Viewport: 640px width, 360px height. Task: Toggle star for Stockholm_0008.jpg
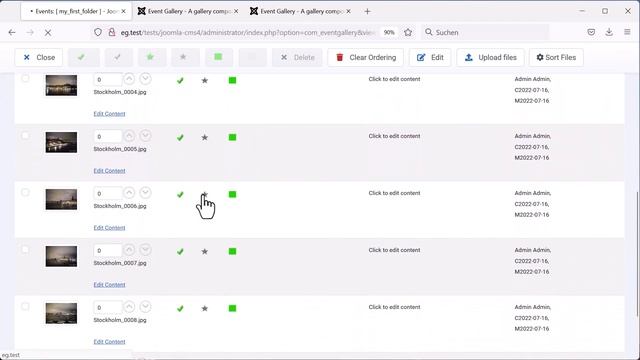[205, 309]
